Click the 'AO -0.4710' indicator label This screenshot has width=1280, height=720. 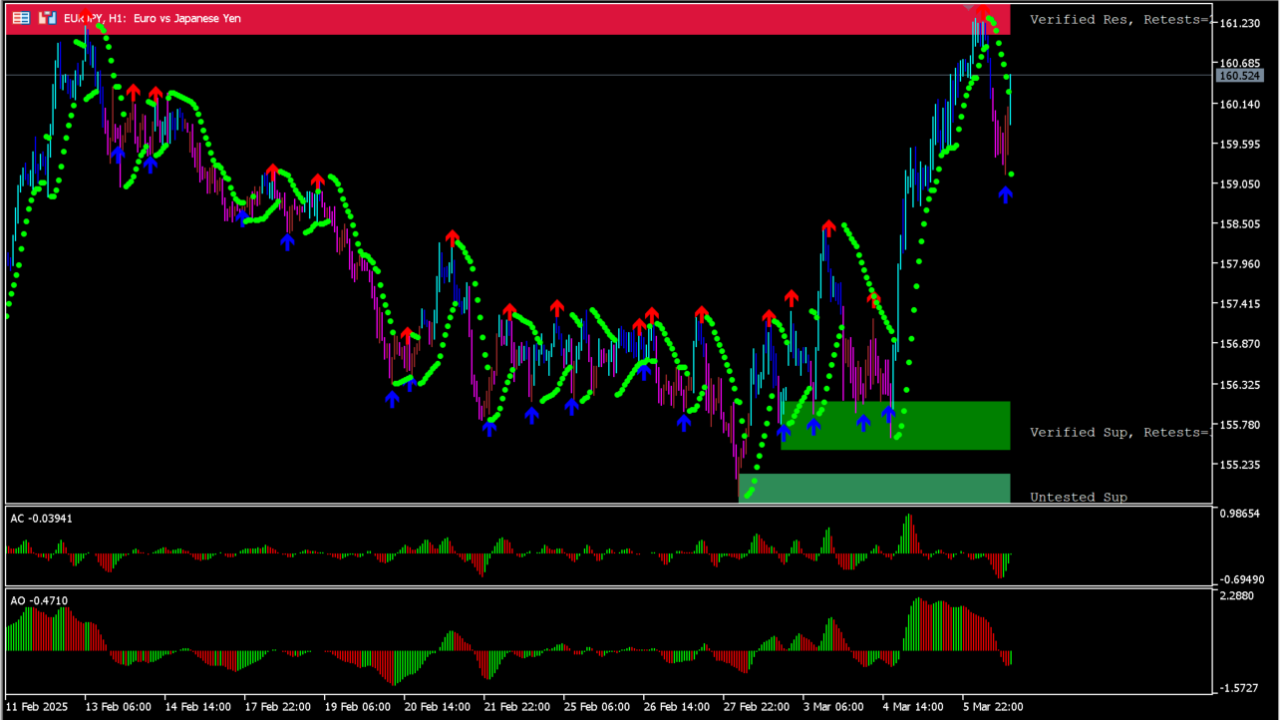(39, 600)
